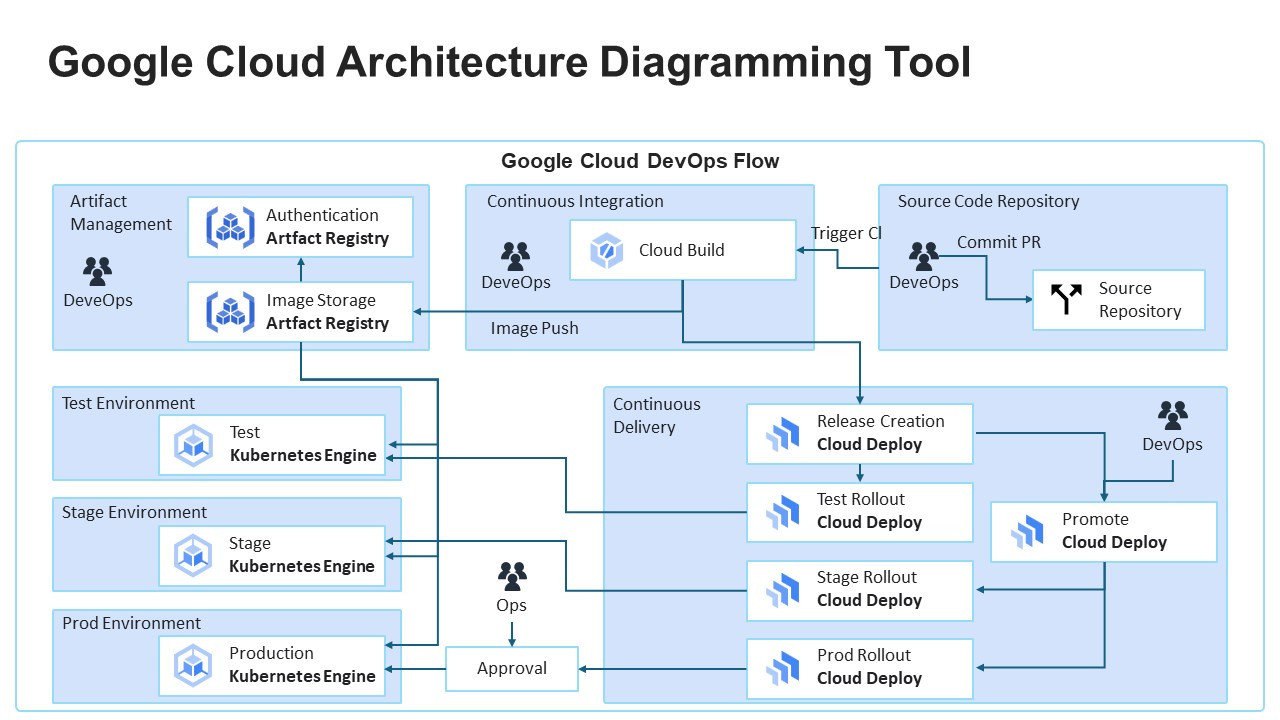Select the Release Creation Cloud Deploy icon
Viewport: 1280px width, 720px height.
point(783,434)
